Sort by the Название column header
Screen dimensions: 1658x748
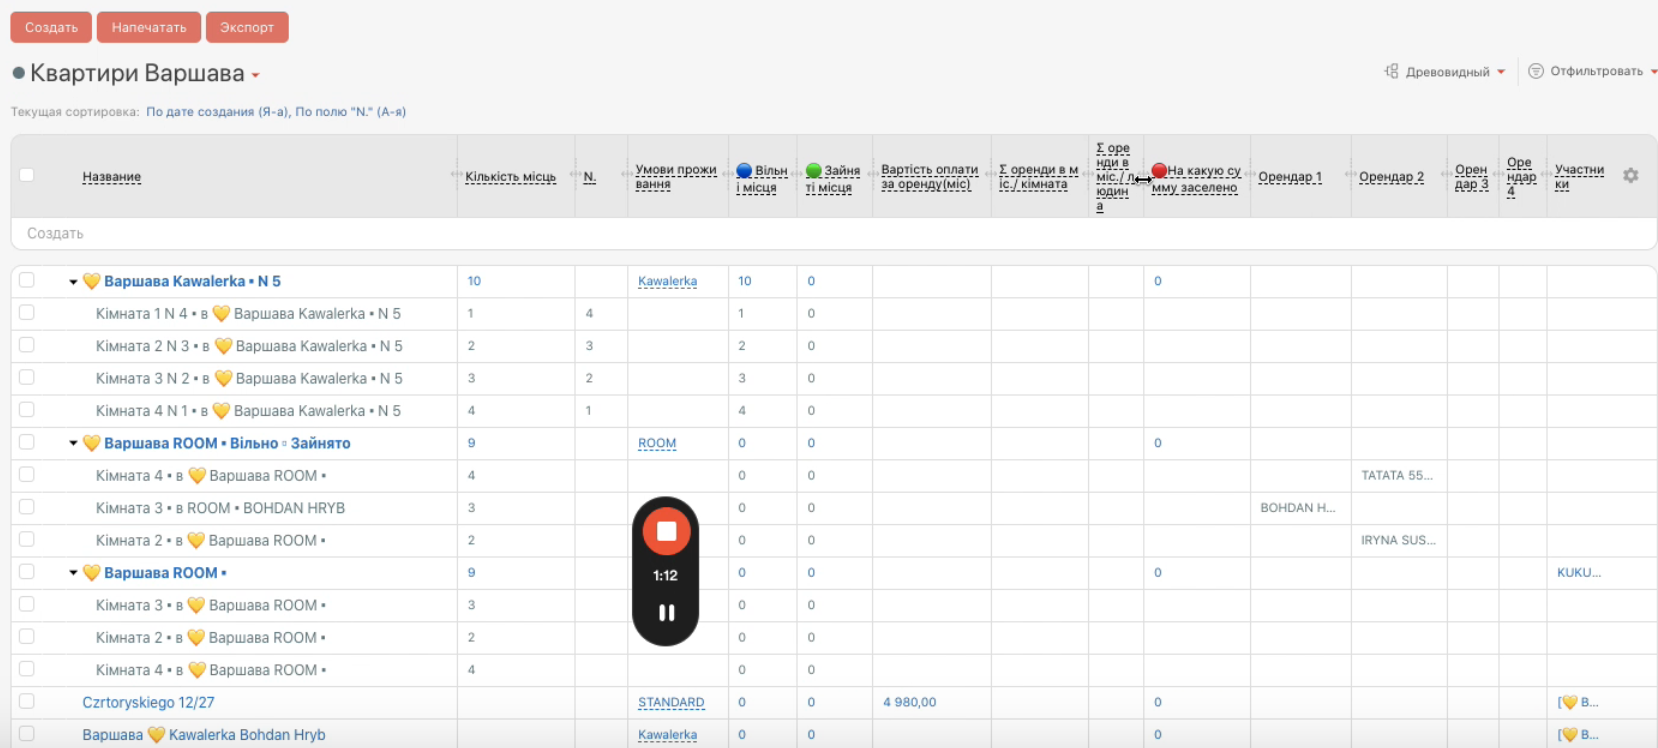coord(111,177)
